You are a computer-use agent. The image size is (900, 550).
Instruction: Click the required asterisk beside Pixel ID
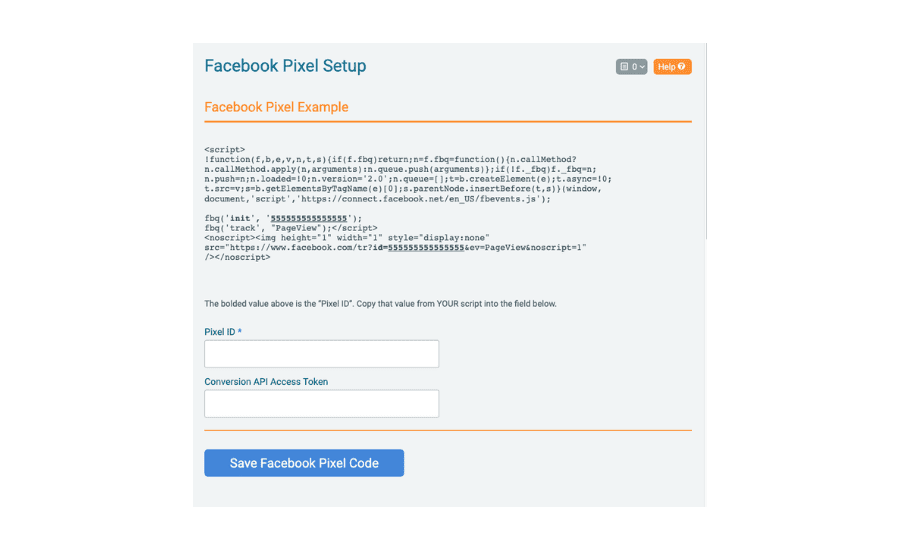239,331
